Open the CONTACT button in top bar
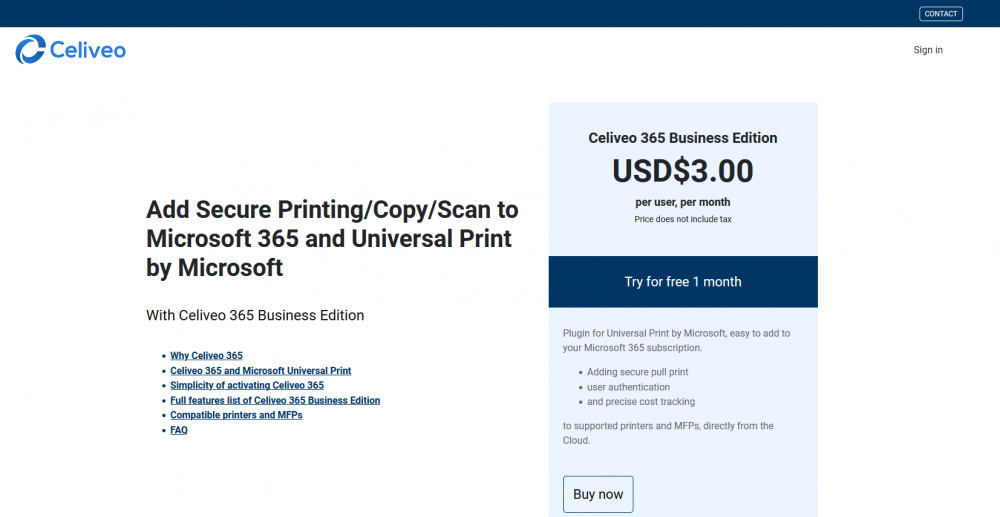The width and height of the screenshot is (1000, 517). click(x=941, y=13)
